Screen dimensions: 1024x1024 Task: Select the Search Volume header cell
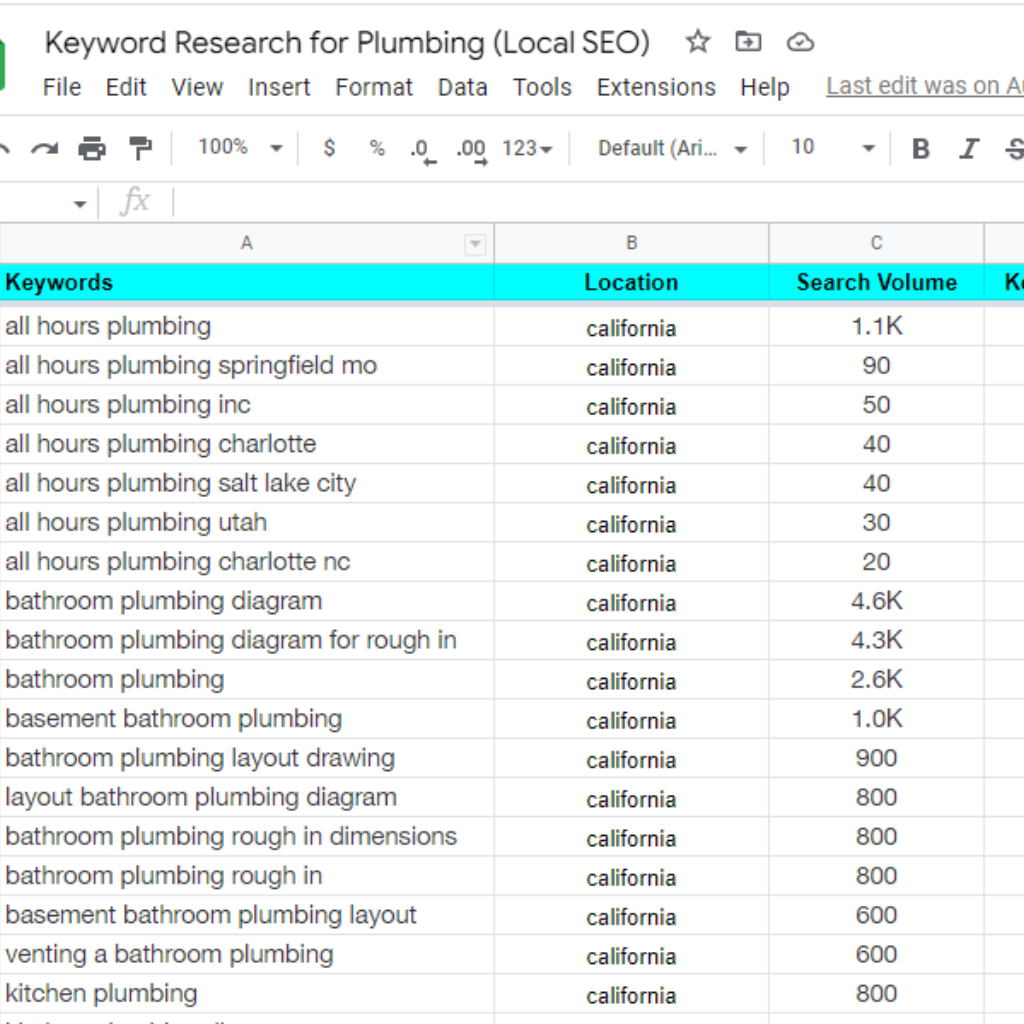pyautogui.click(x=876, y=283)
